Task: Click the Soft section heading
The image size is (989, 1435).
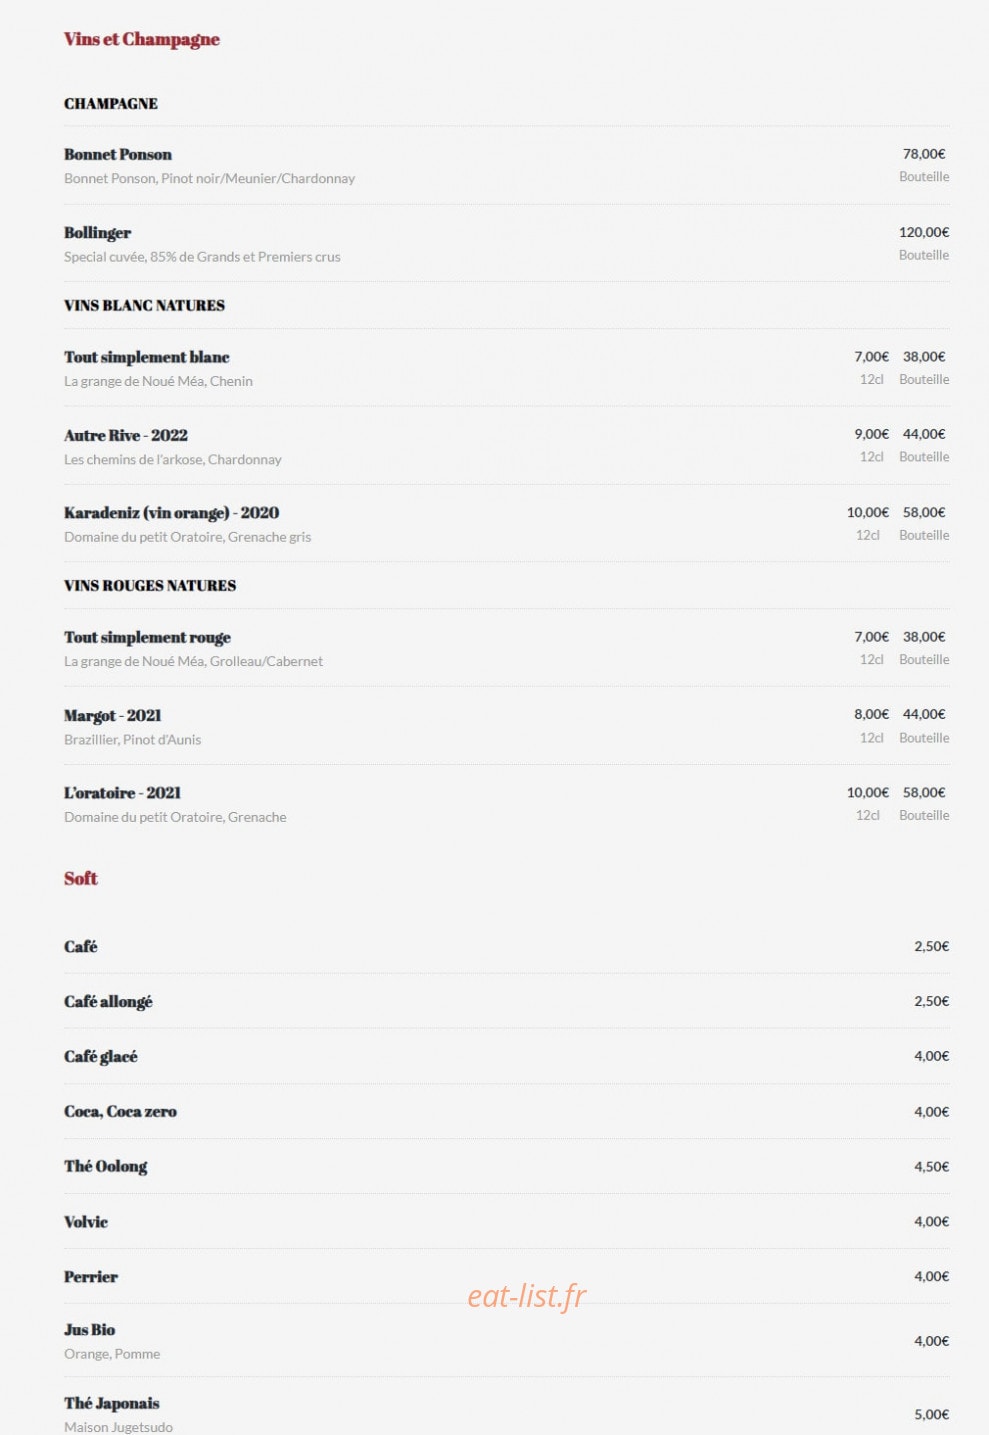Action: [81, 878]
